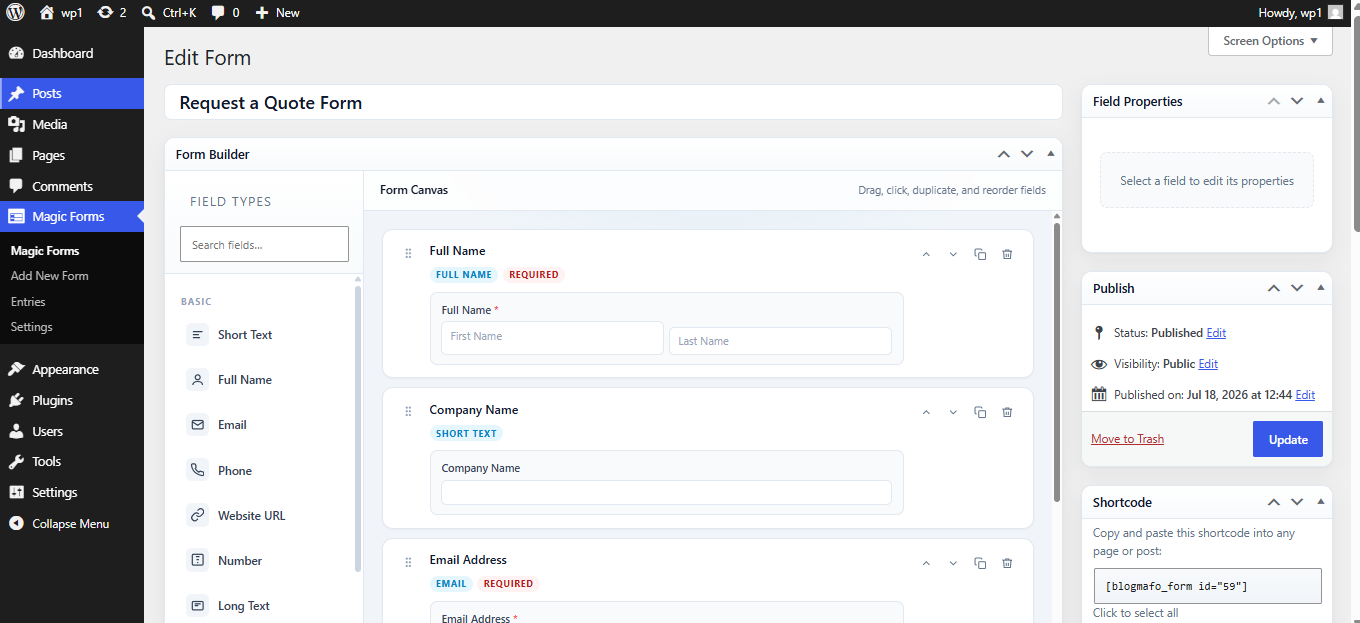Edit the Published status
Viewport: 1360px width, 623px height.
(1216, 333)
